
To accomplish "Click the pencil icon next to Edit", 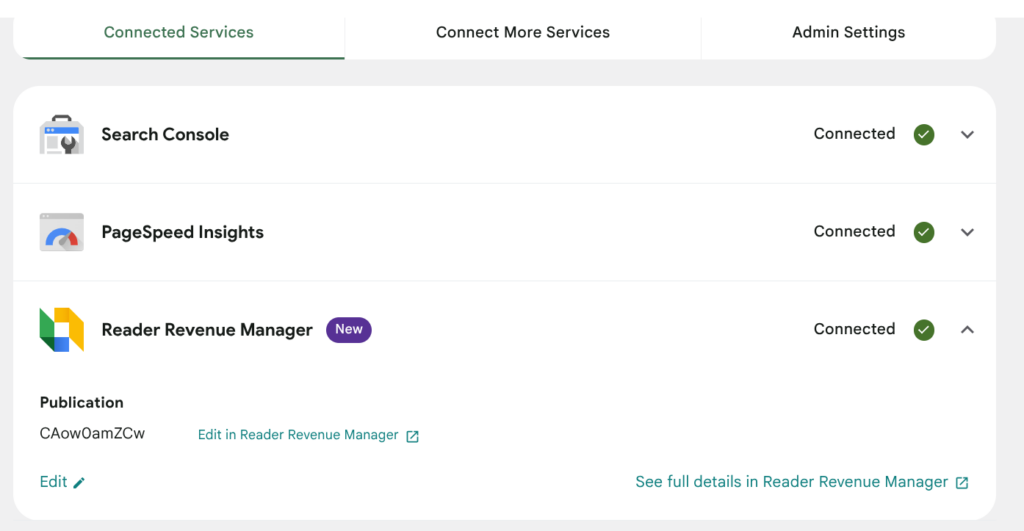I will coord(79,483).
